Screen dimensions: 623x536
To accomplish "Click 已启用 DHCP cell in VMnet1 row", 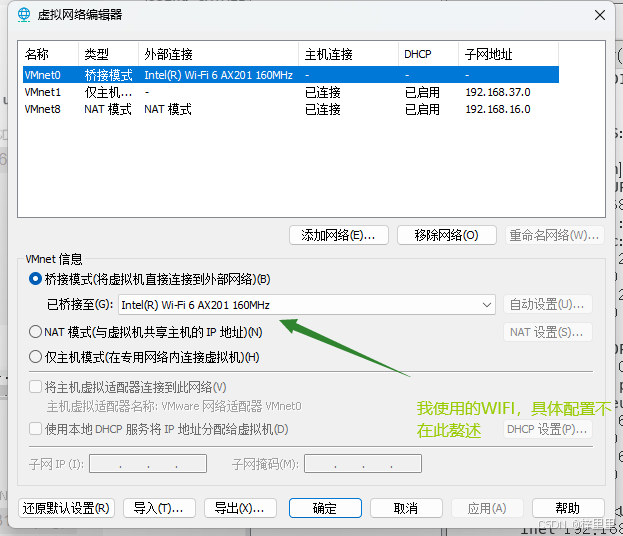I will [422, 92].
